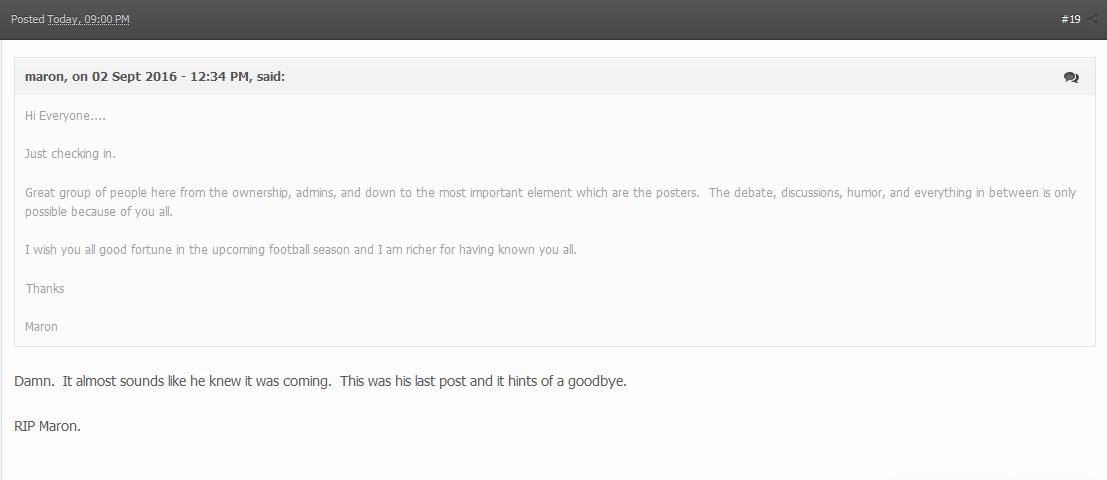Click the word 'said:' in quote header
The height and width of the screenshot is (480, 1107).
(x=270, y=76)
